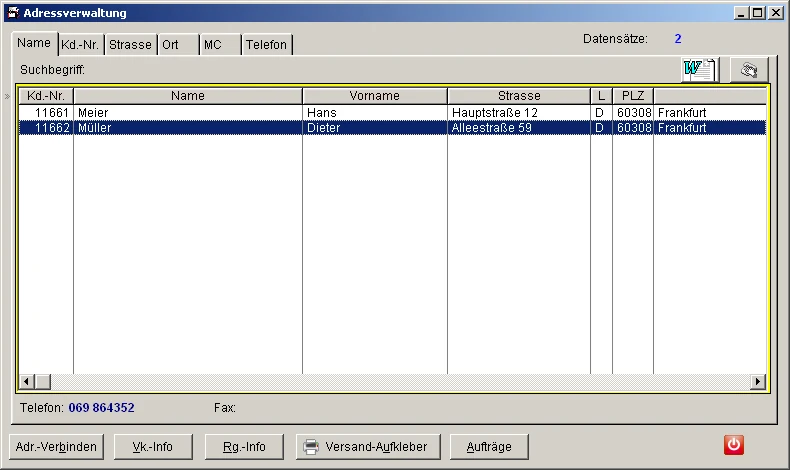790x470 pixels.
Task: Open the MC tab
Action: 220,45
